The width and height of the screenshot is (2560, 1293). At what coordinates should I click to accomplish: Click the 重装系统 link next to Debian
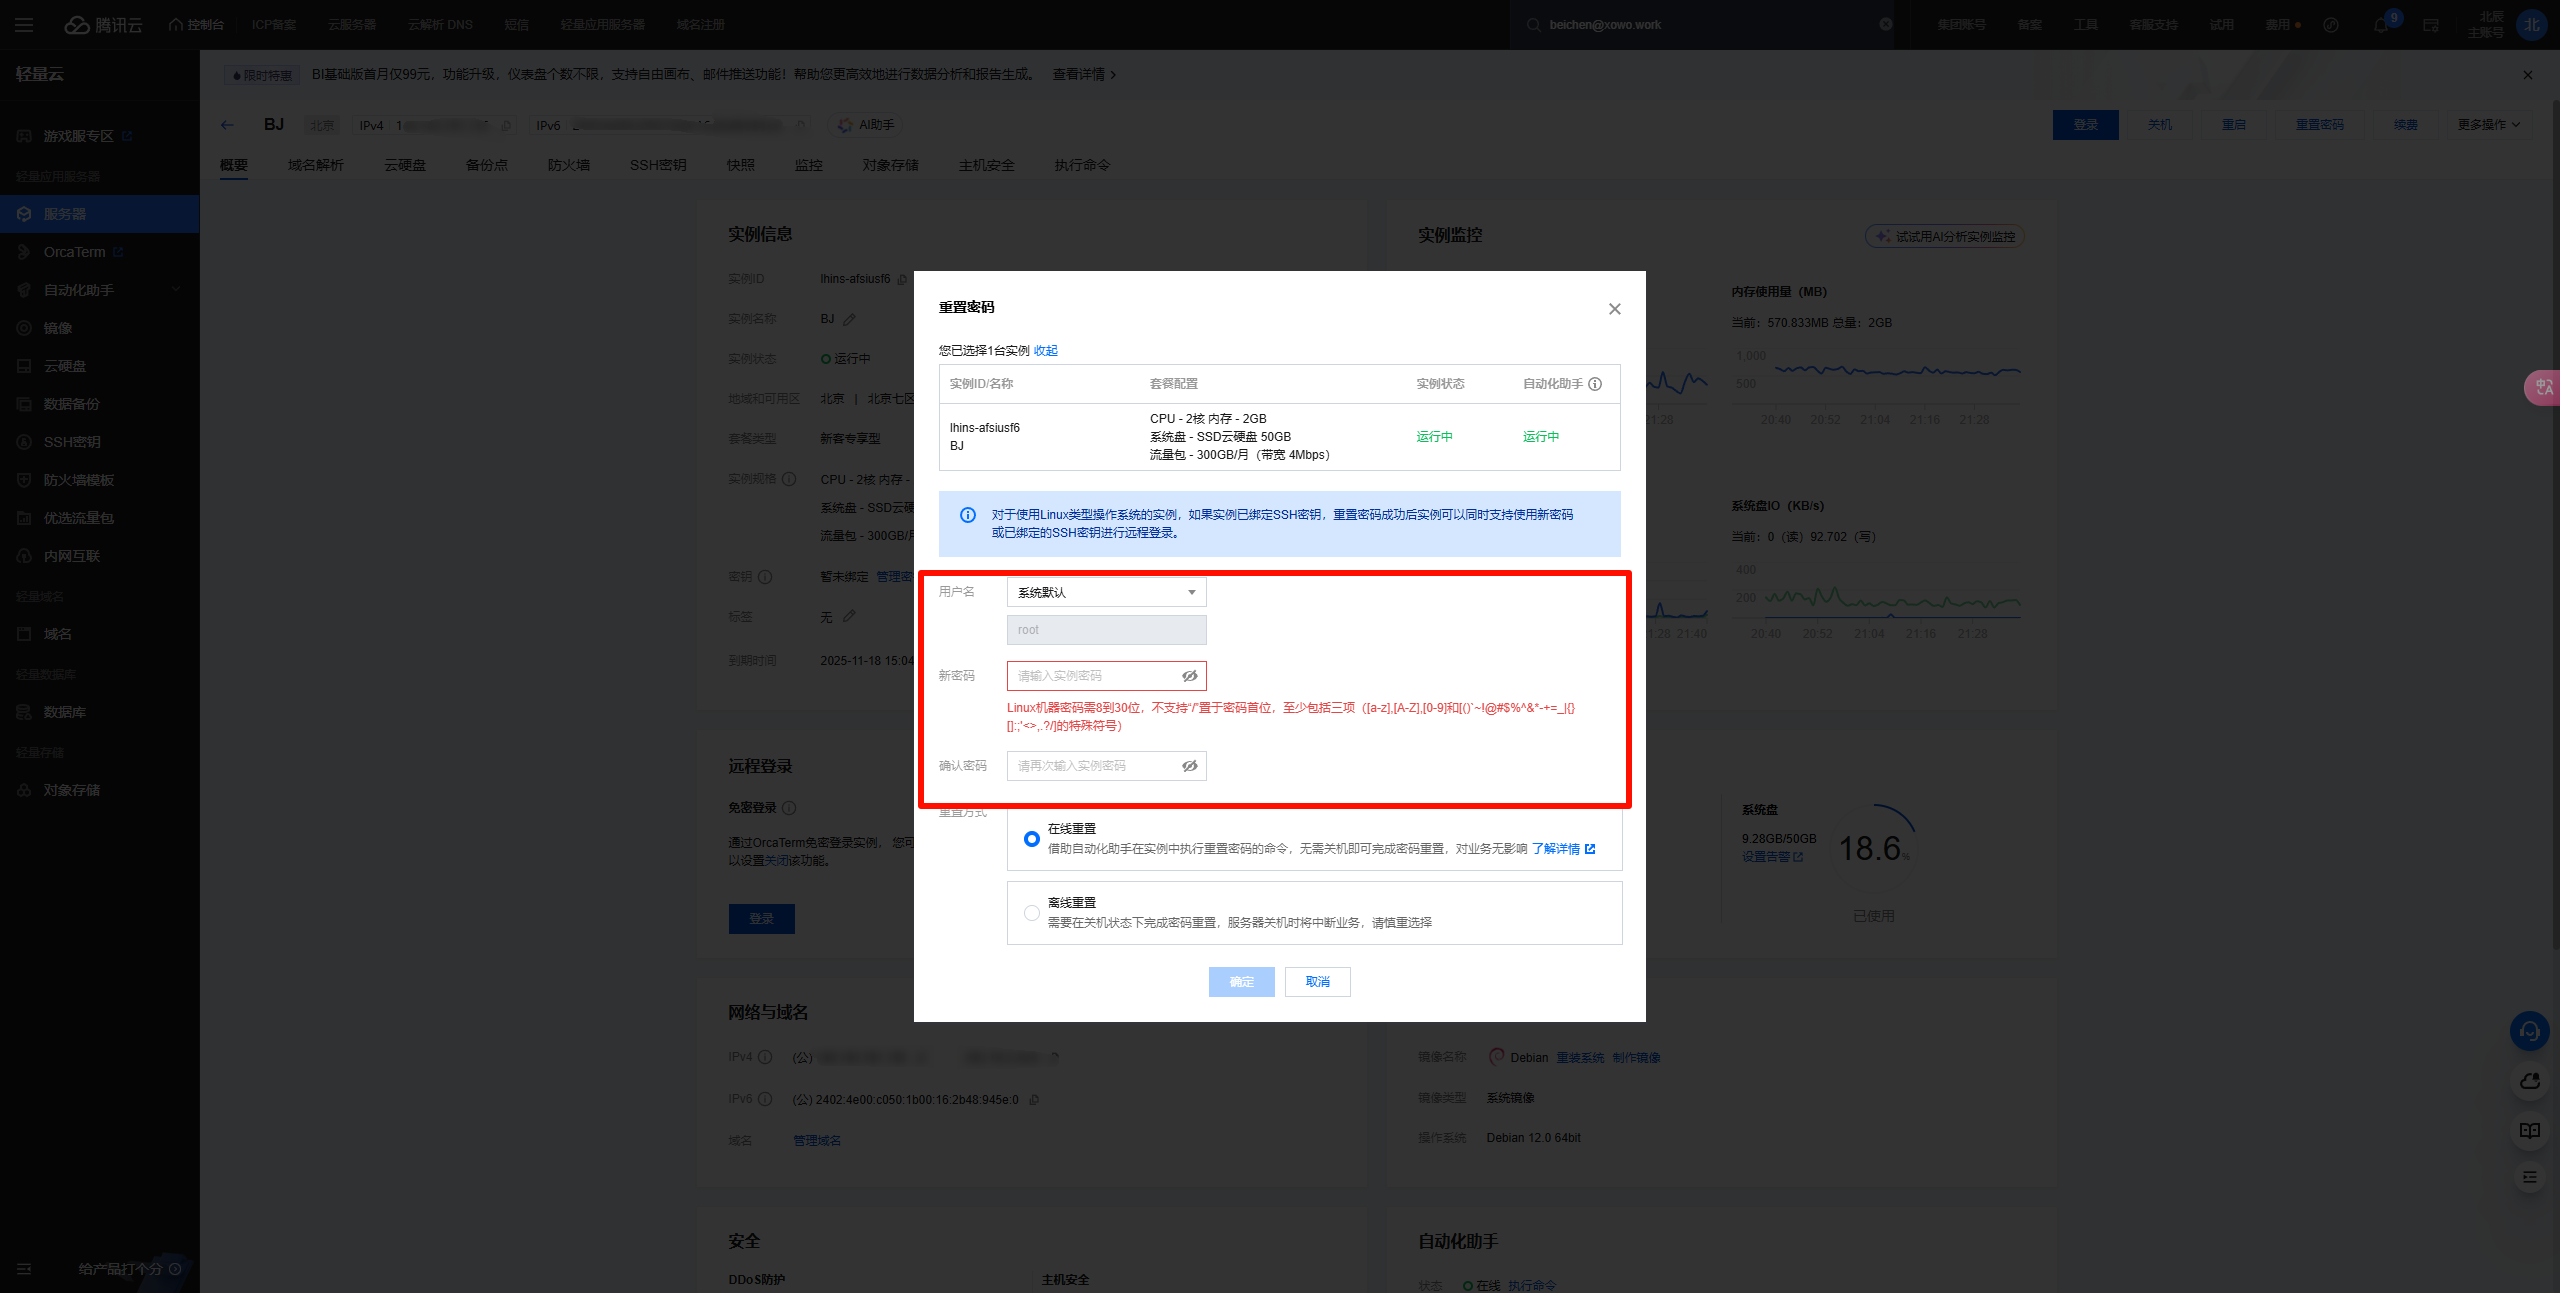[x=1580, y=1057]
